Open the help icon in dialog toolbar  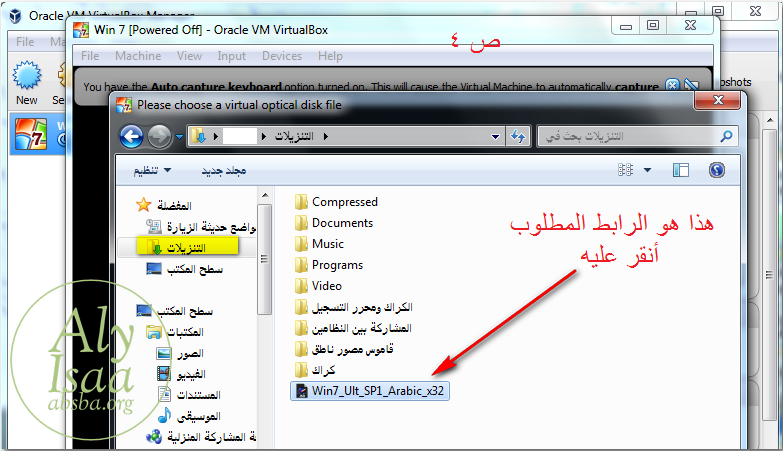point(716,170)
